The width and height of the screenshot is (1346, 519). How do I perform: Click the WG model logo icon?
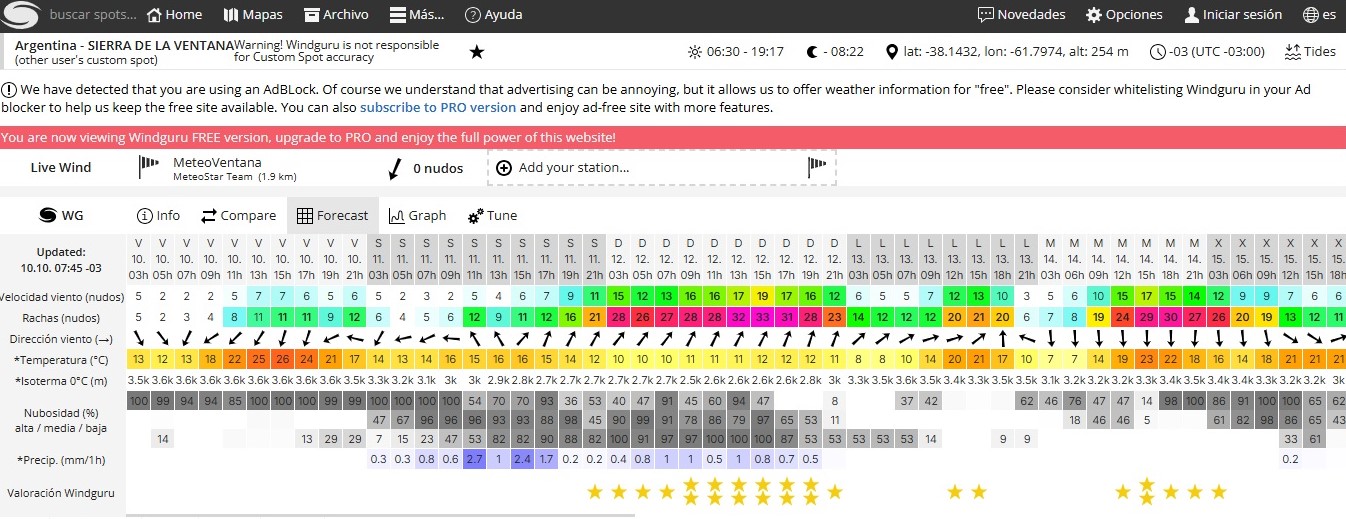coord(47,215)
